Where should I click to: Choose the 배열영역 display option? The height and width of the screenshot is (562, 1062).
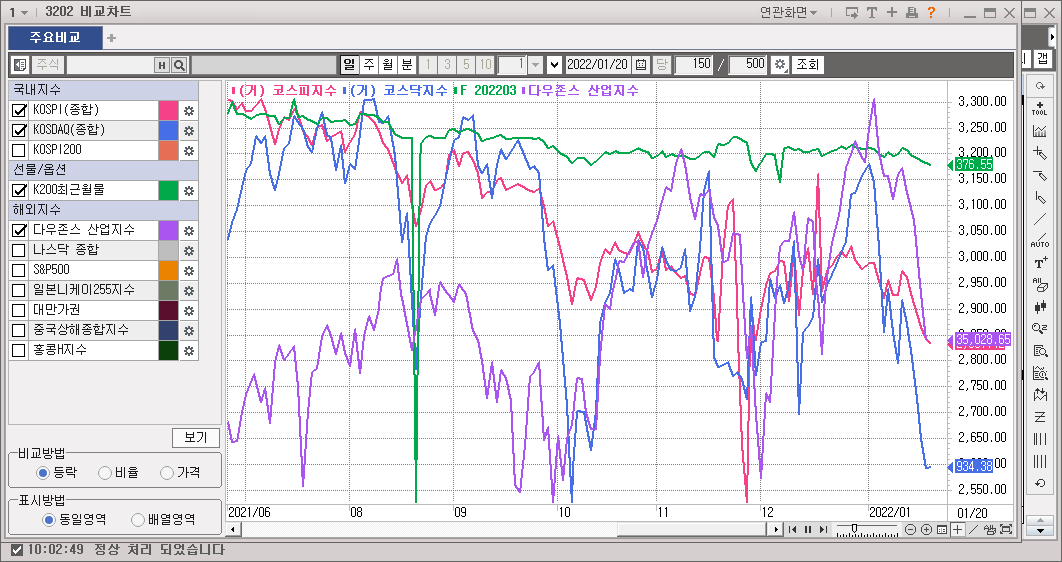tap(138, 520)
